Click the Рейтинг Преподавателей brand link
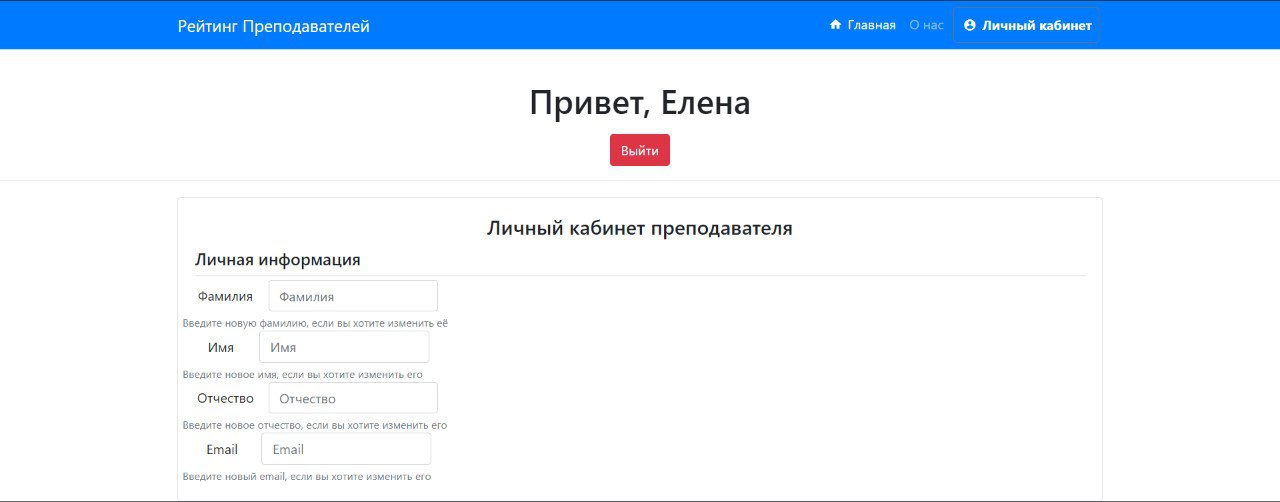Image resolution: width=1280 pixels, height=502 pixels. click(273, 26)
